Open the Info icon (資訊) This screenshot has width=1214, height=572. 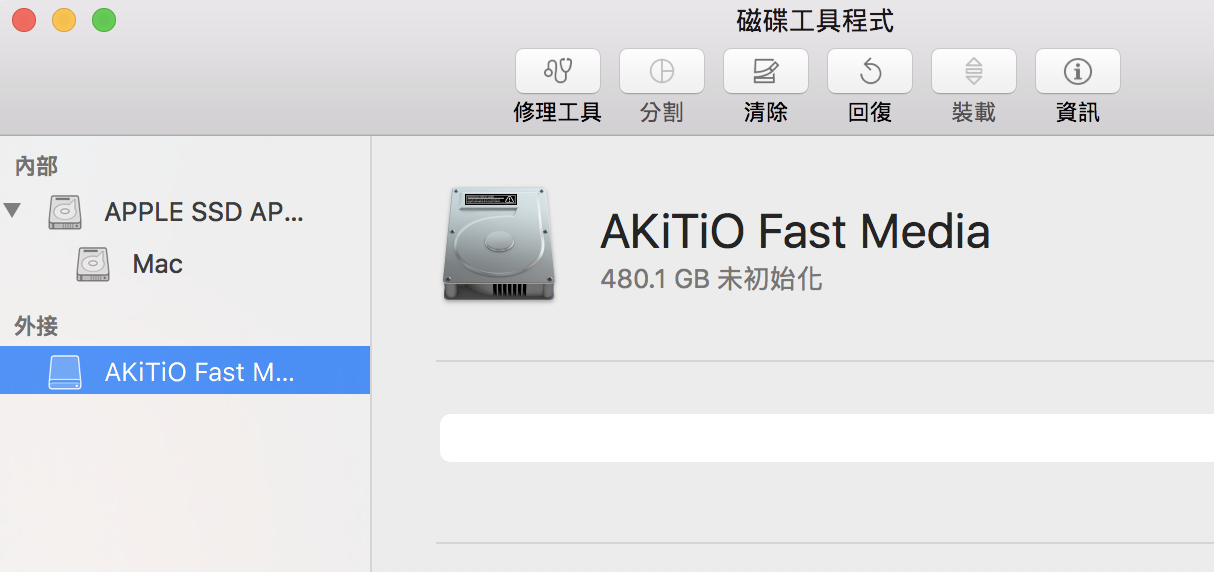(1077, 71)
